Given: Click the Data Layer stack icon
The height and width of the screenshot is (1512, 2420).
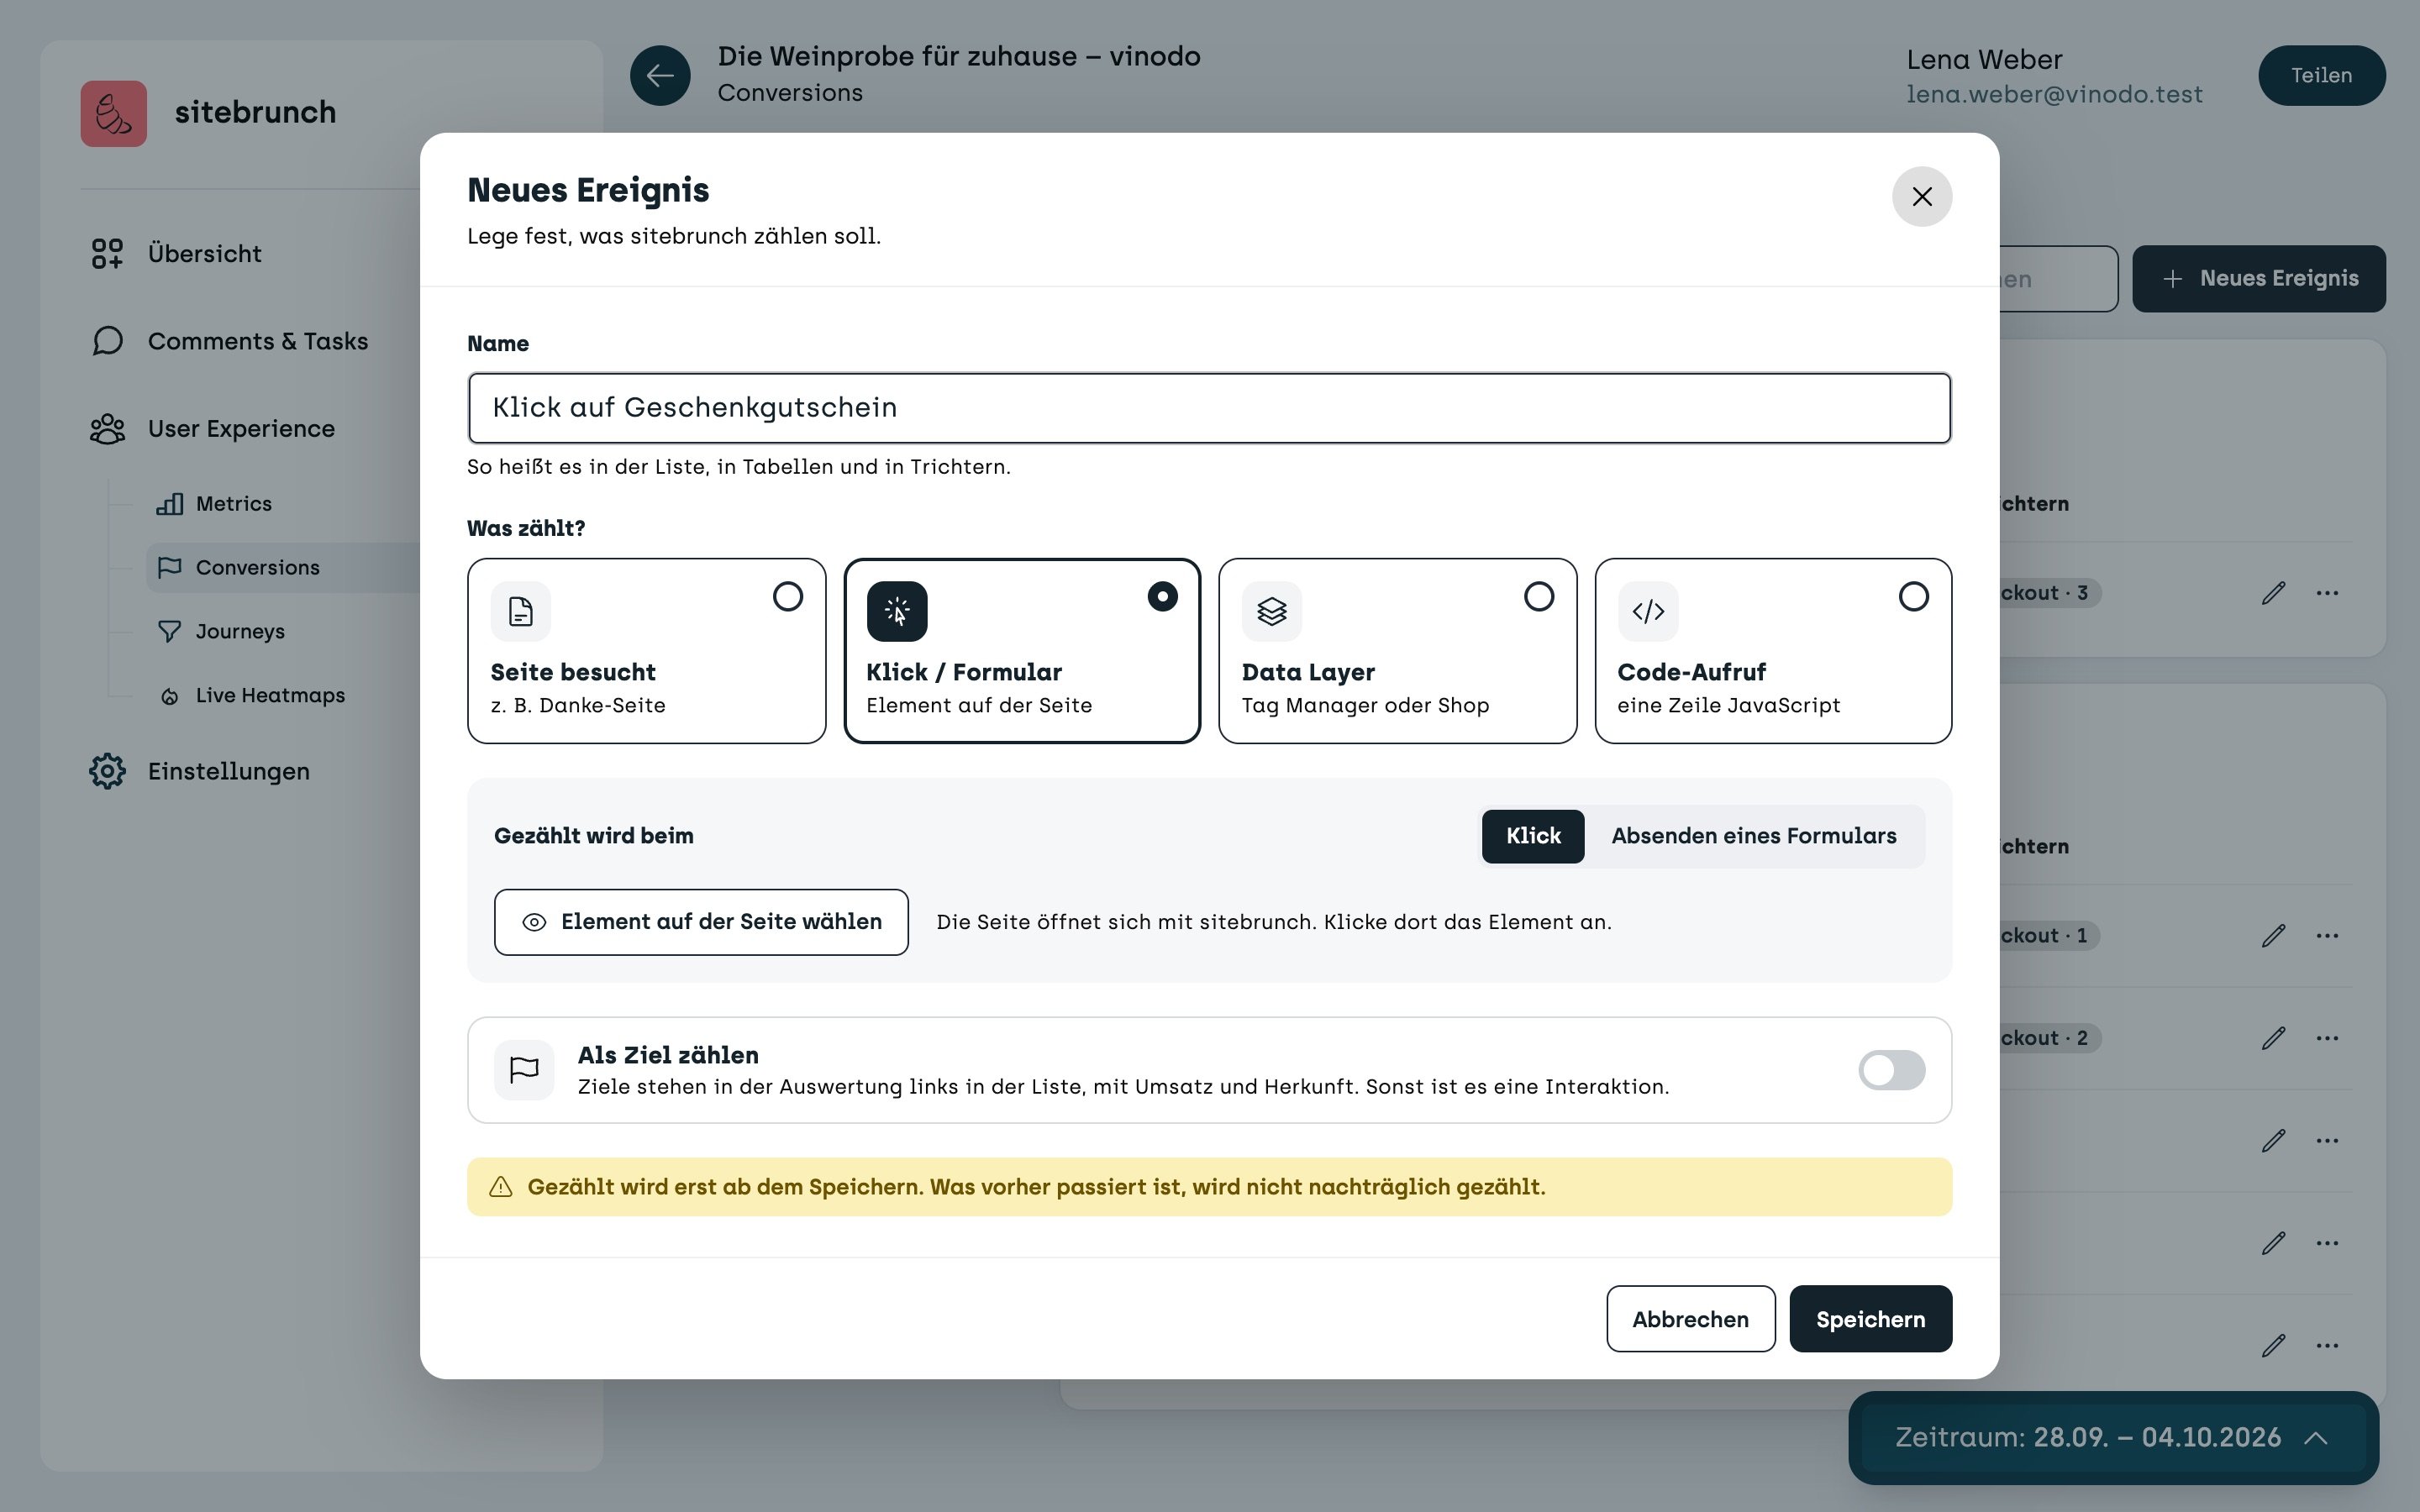Looking at the screenshot, I should pyautogui.click(x=1272, y=611).
